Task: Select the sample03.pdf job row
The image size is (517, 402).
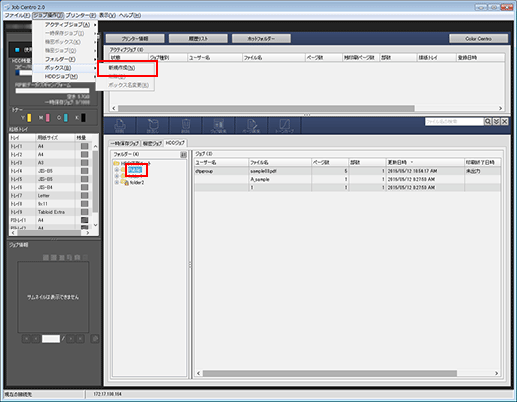Action: [347, 171]
